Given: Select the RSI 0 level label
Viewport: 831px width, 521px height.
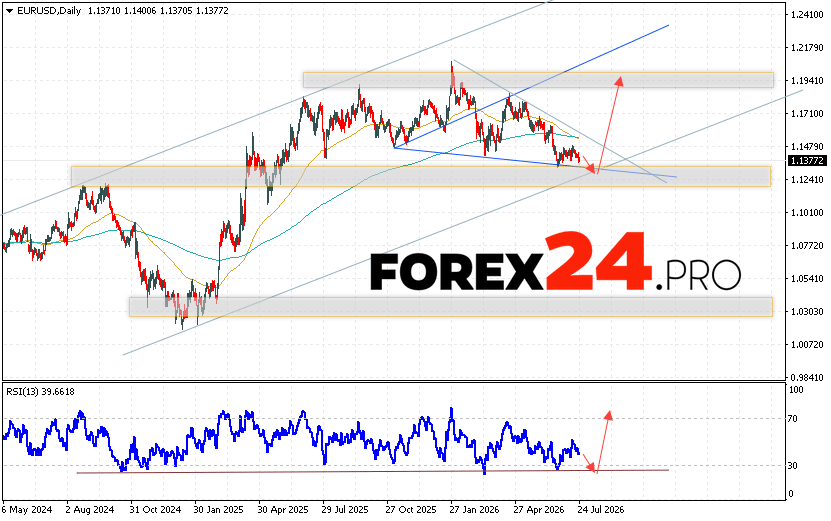Looking at the screenshot, I should click(x=791, y=494).
